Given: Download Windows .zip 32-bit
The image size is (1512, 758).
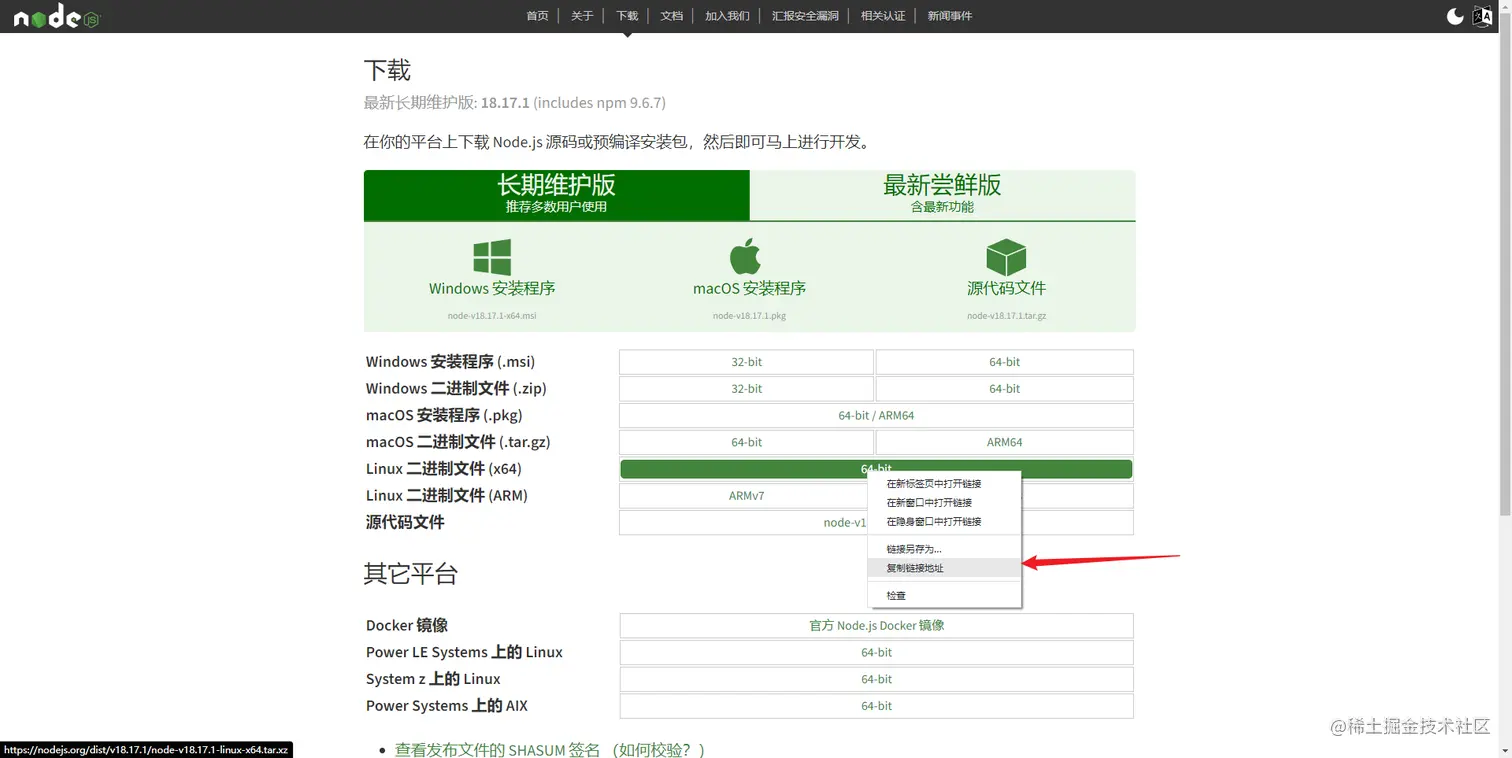Looking at the screenshot, I should point(746,389).
